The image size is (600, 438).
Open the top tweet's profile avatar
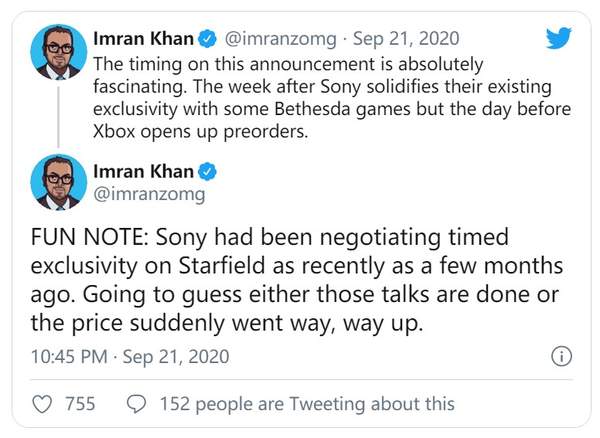58,52
